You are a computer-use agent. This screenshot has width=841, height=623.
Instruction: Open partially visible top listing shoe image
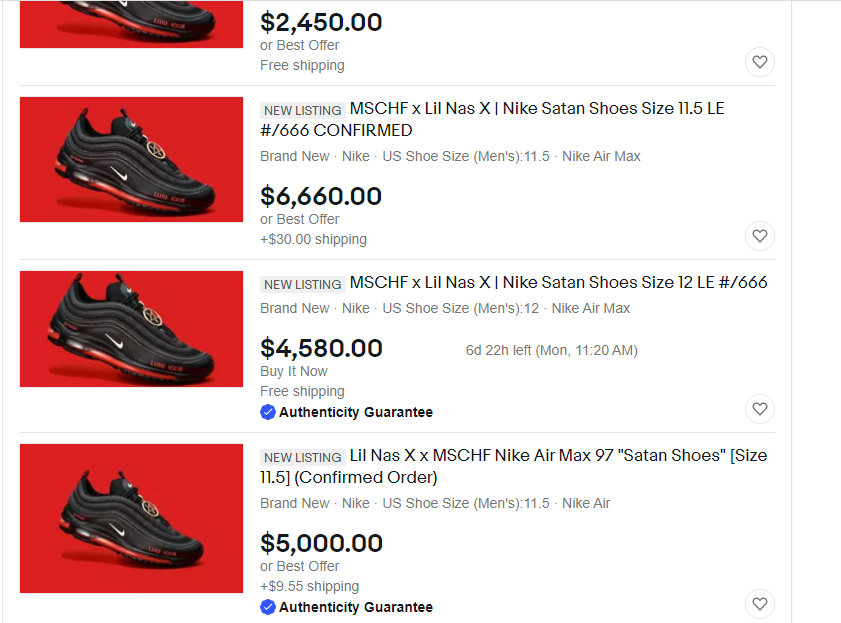coord(131,24)
